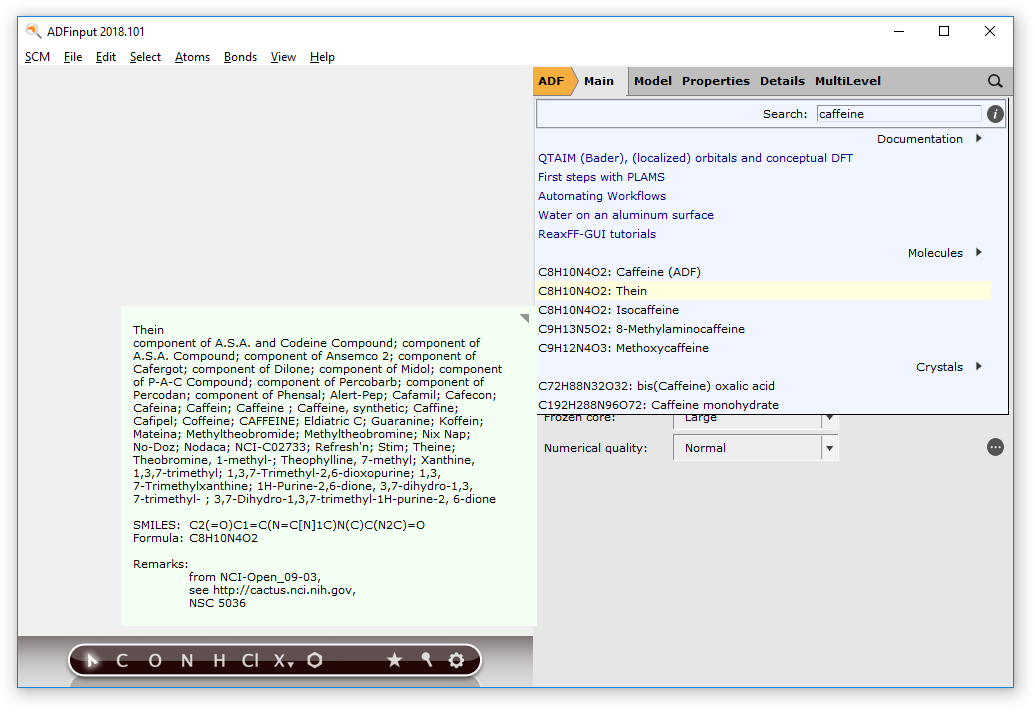Choose the Nitrogen (N) atom tool
Image resolution: width=1035 pixels, height=710 pixels.
tap(187, 661)
